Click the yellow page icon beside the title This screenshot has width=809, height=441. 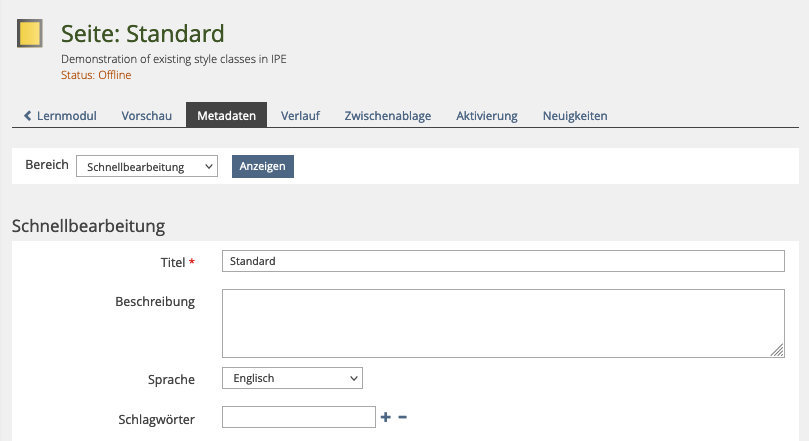coord(30,35)
